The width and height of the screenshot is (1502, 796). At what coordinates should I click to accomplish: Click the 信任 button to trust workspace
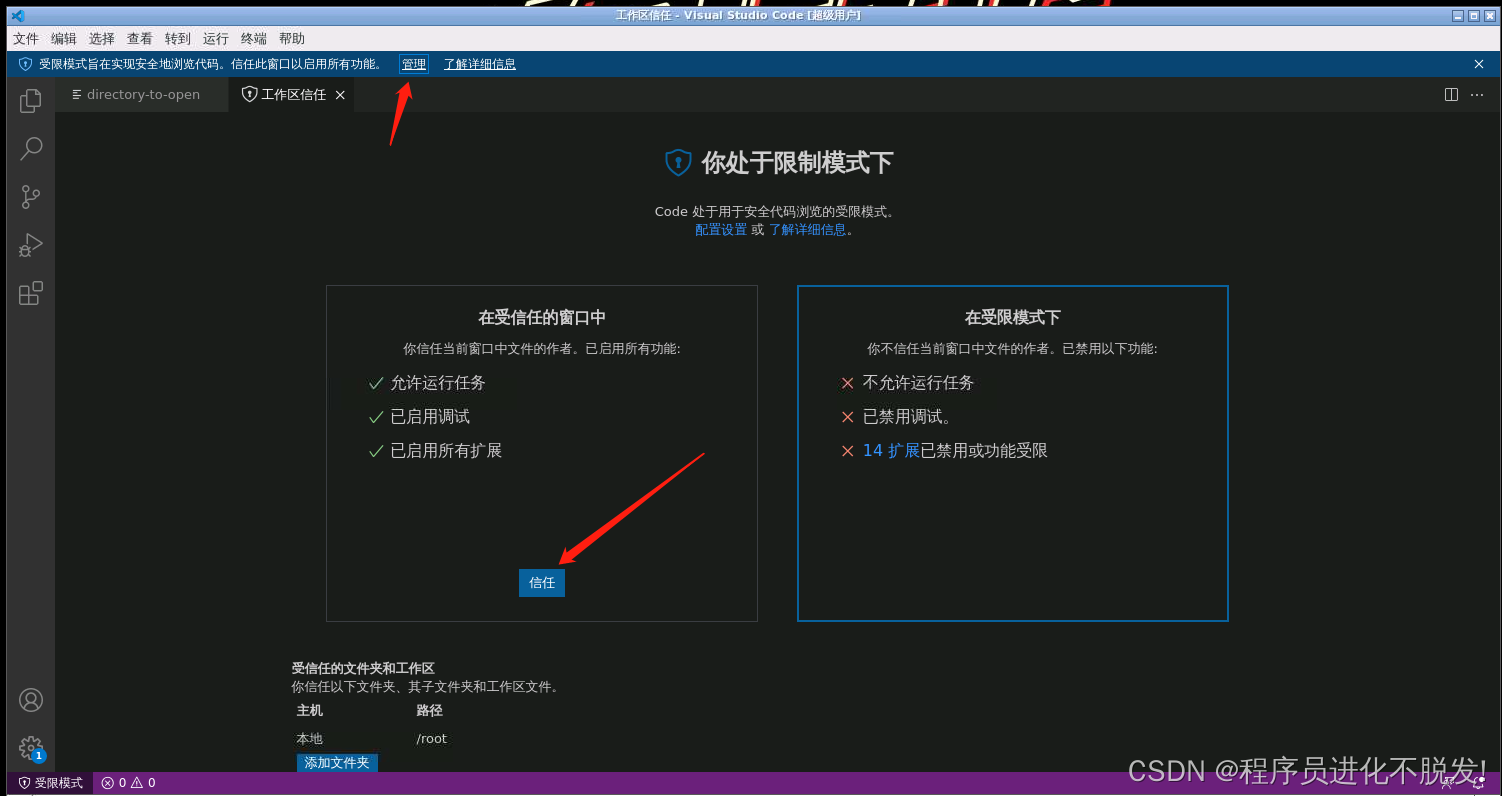[x=541, y=582]
